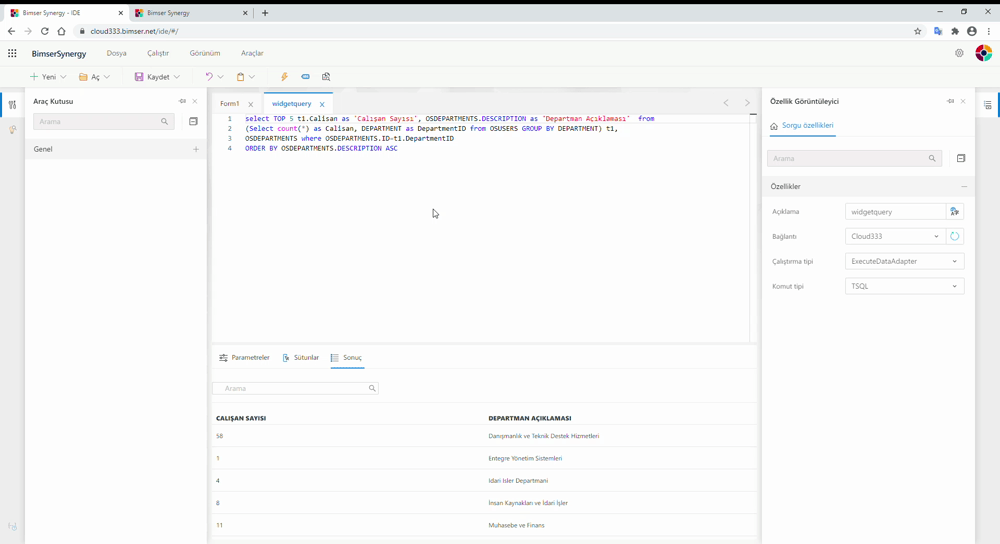
Task: Refresh the Bağlantı connection list
Action: click(x=954, y=237)
